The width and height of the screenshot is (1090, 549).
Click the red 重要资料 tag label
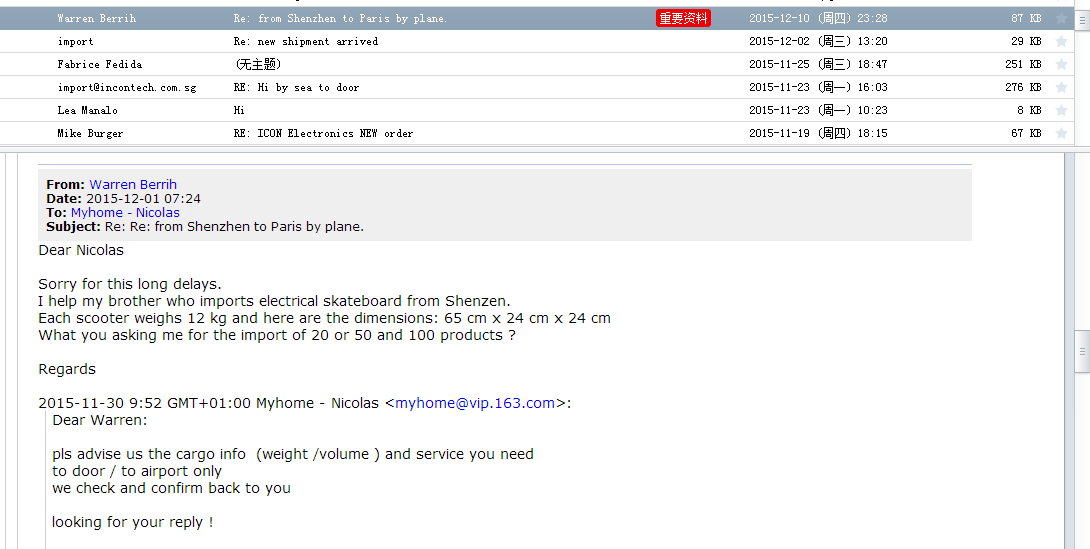pyautogui.click(x=683, y=19)
